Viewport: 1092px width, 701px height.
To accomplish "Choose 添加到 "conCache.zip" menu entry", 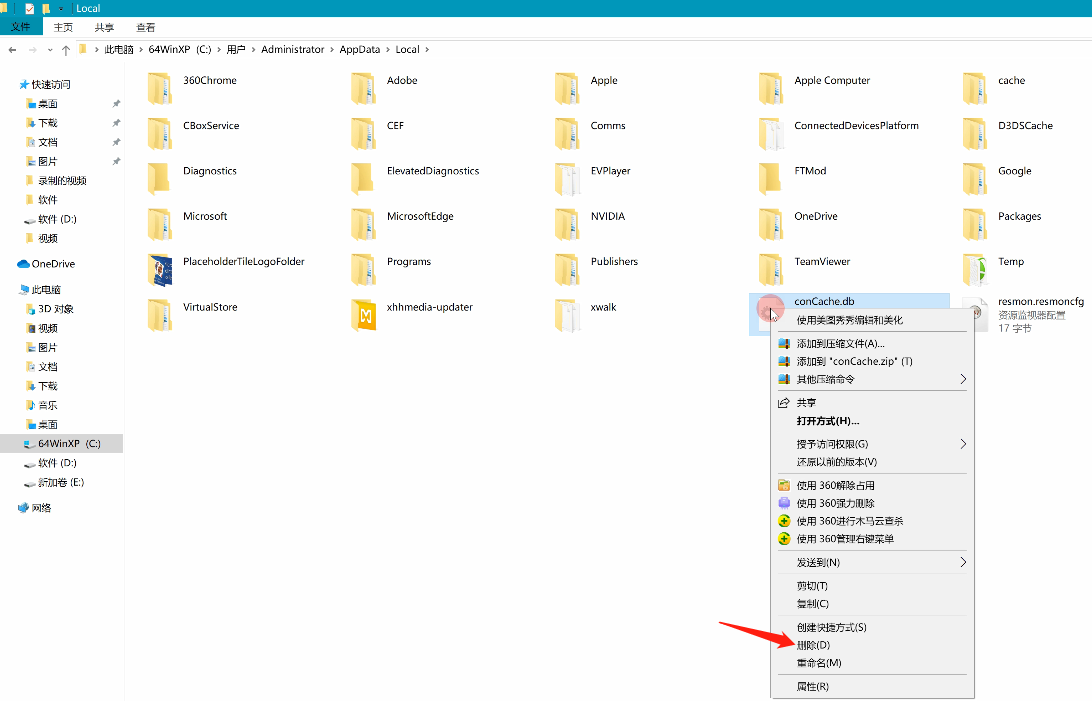I will pos(872,361).
